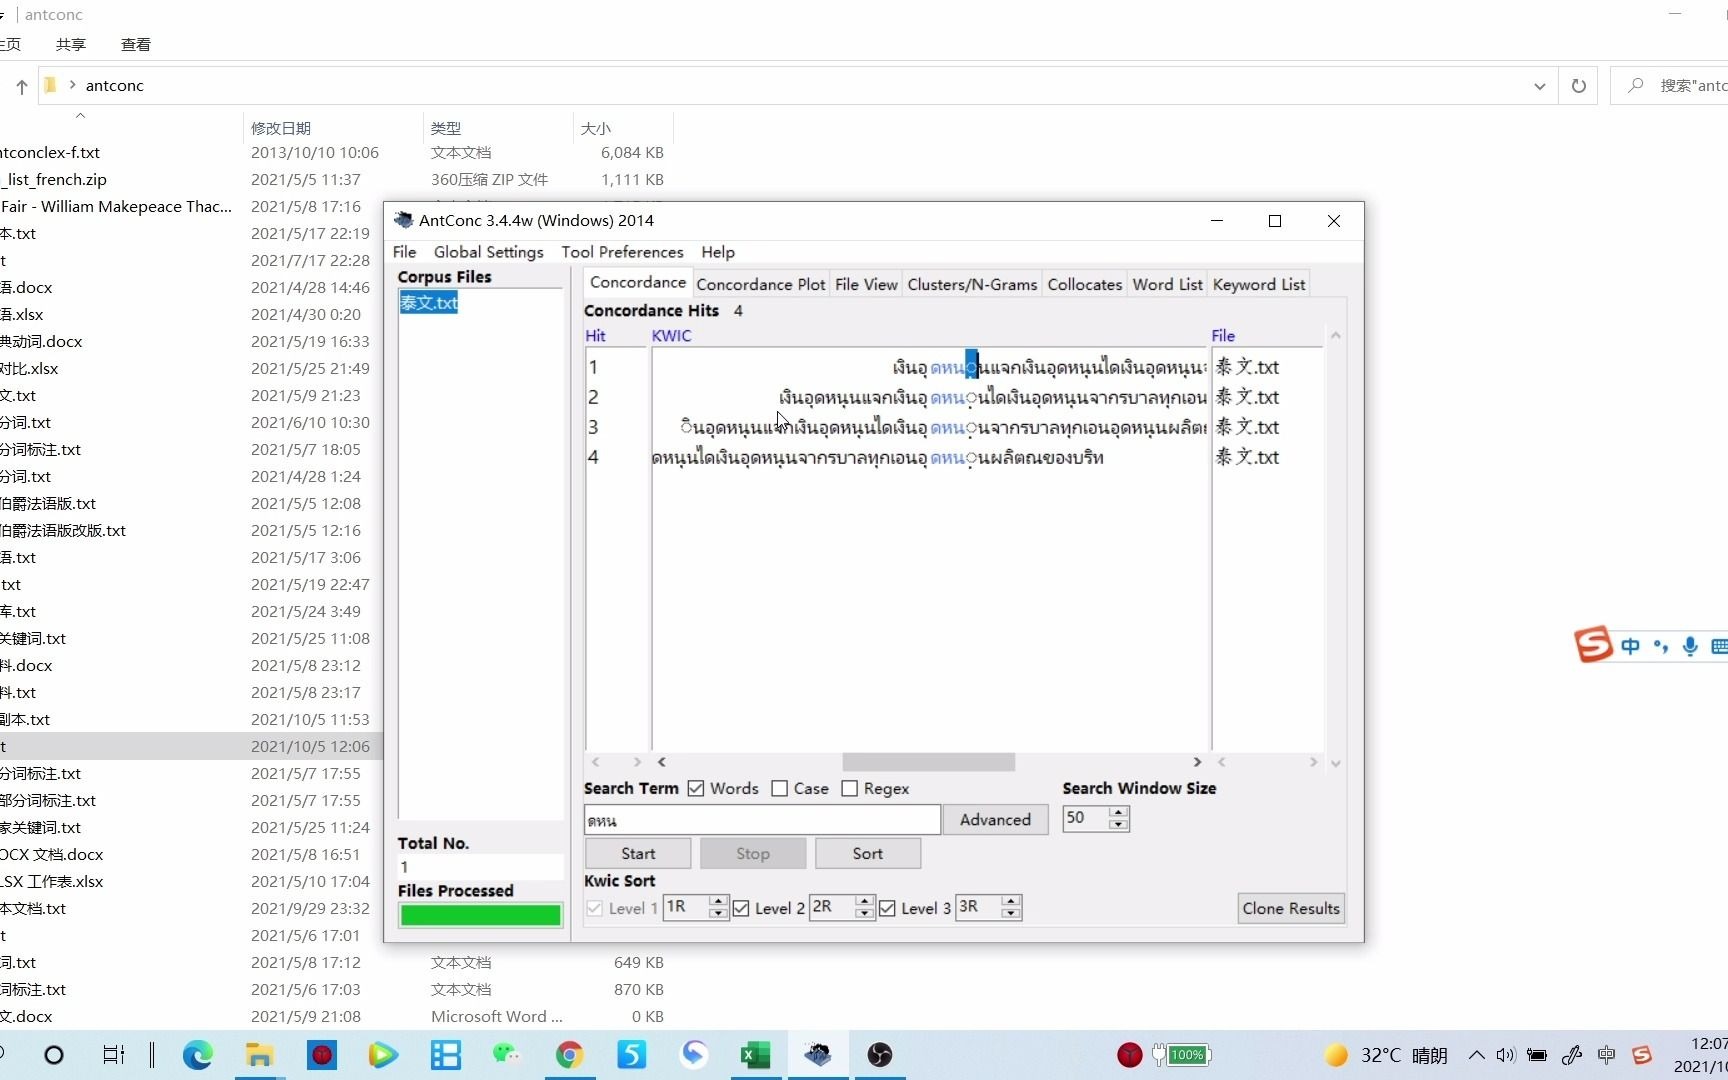
Task: Click the AntConc taskbar icon
Action: [817, 1055]
